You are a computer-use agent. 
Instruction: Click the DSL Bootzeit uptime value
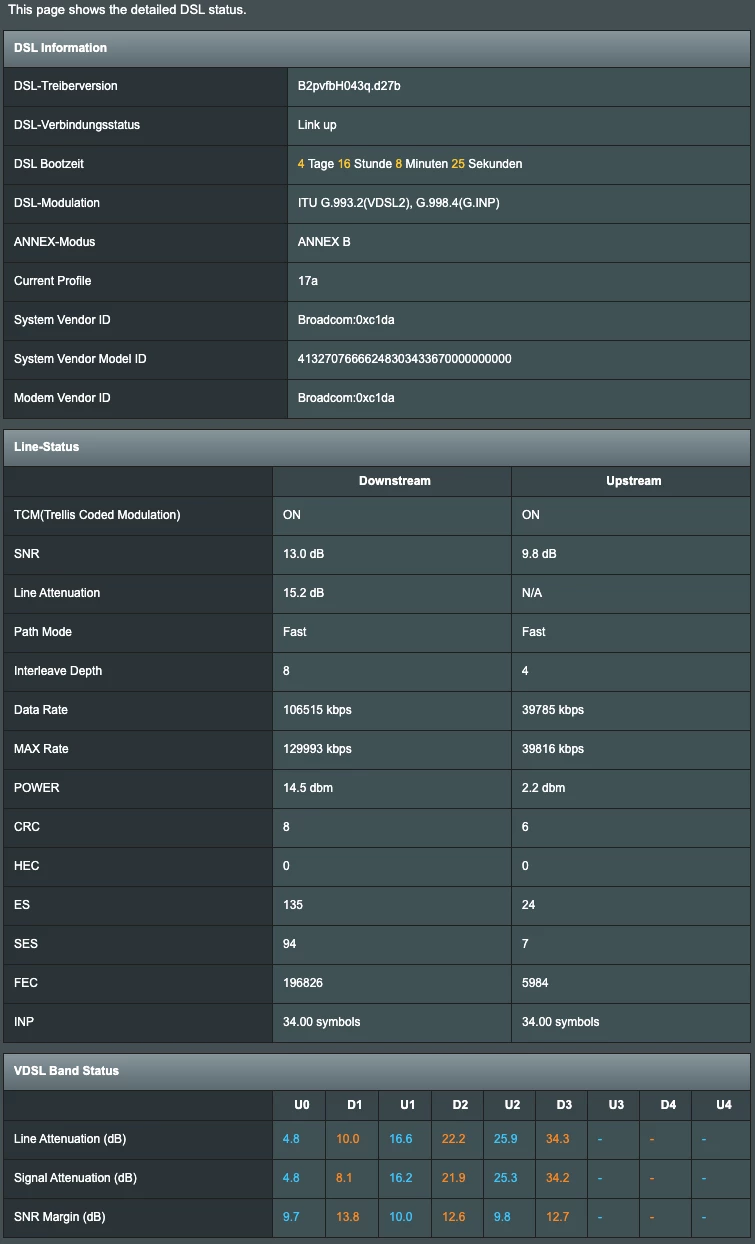coord(410,164)
